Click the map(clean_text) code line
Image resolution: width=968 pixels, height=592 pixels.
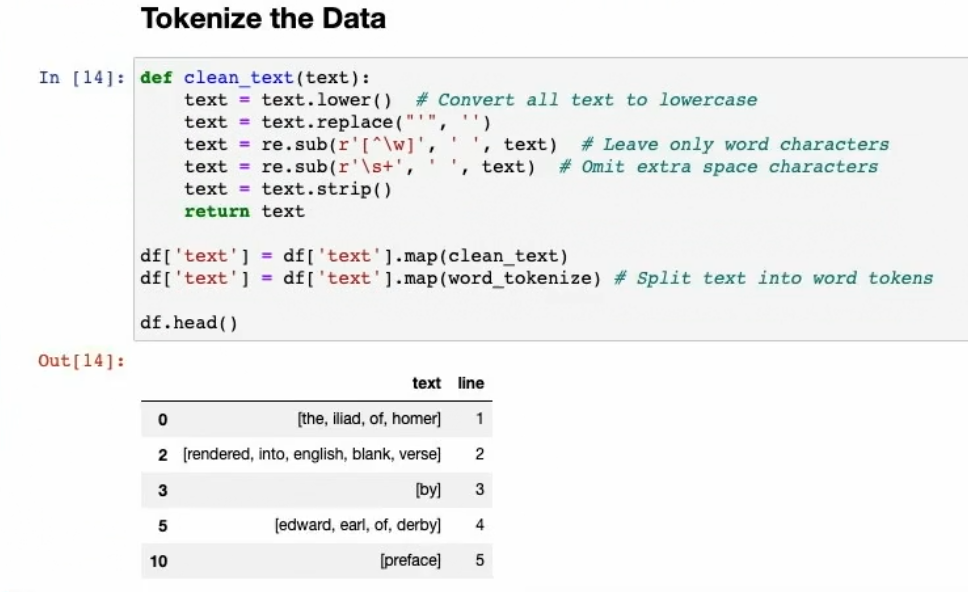tap(354, 256)
